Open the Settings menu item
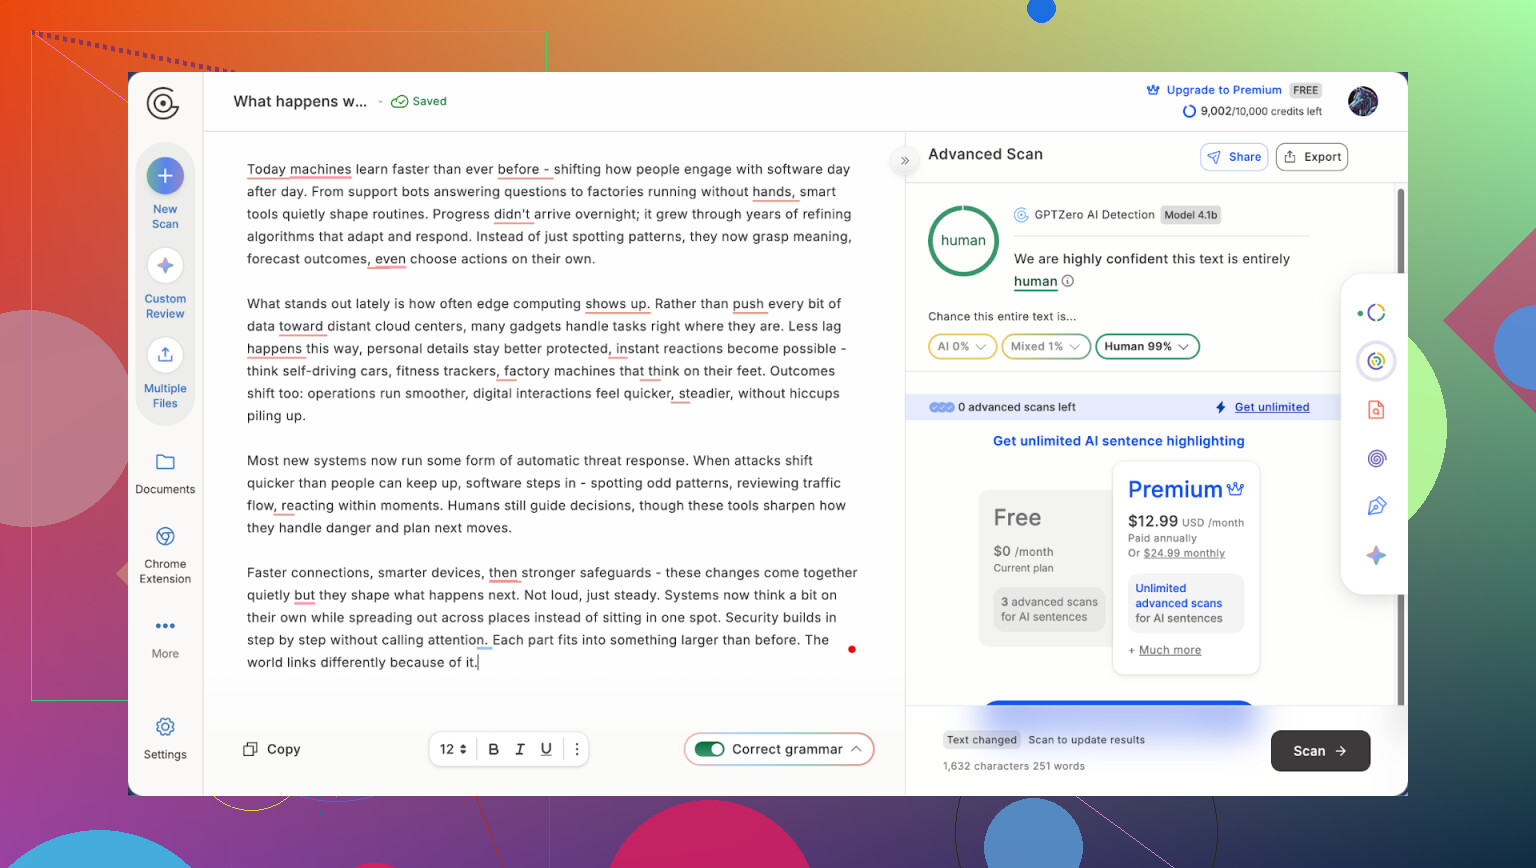1536x868 pixels. [165, 738]
